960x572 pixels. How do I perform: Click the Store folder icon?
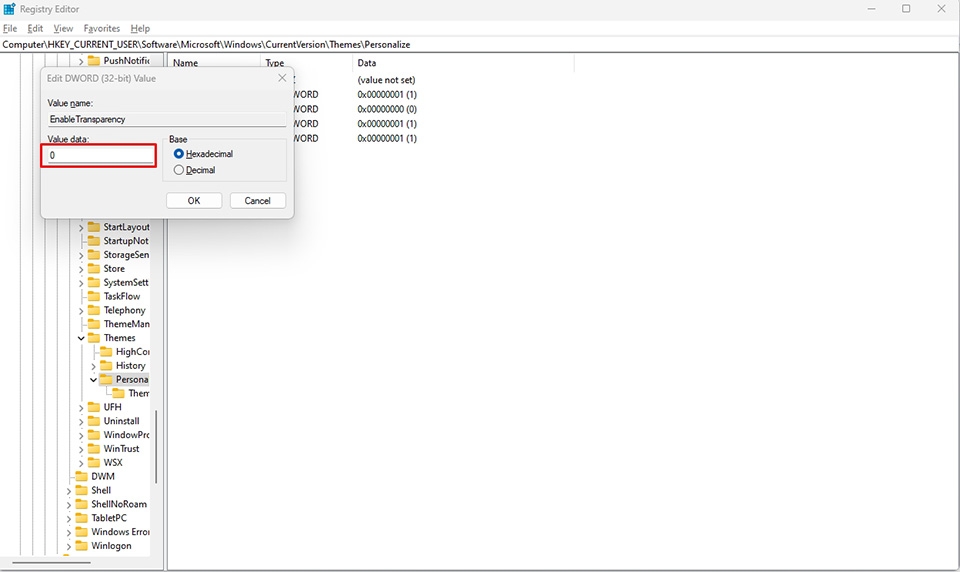(94, 268)
